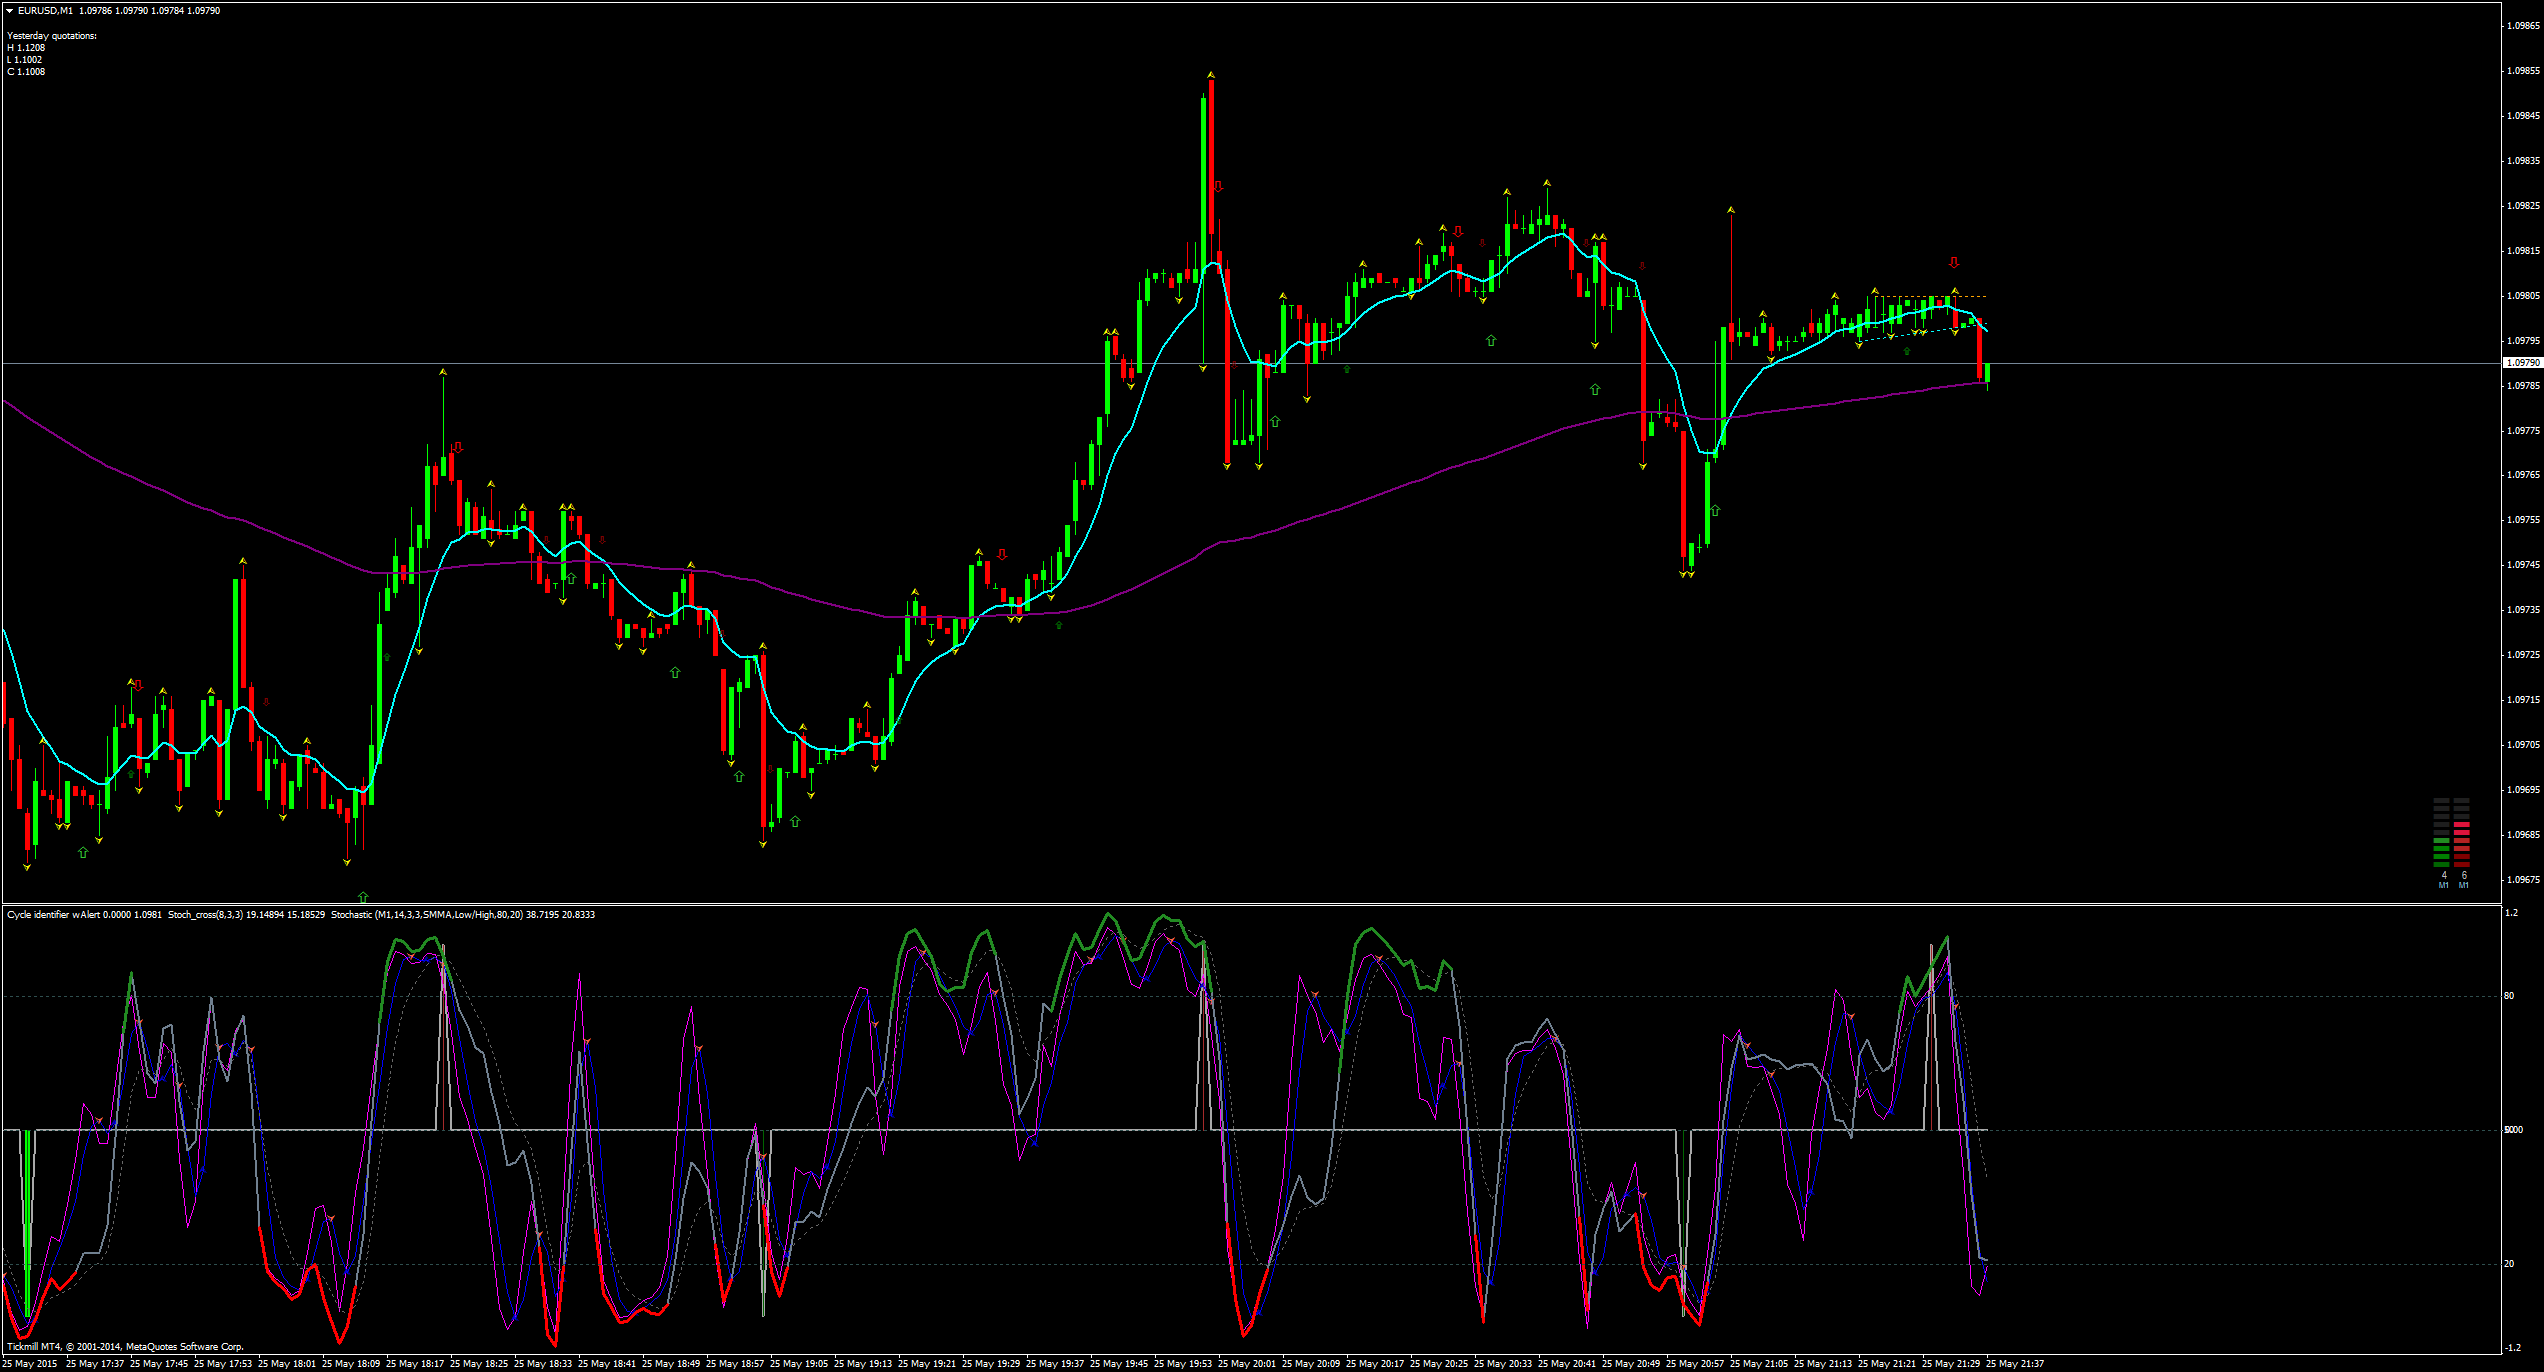
Task: Click the EURUSD,M1 symbol label
Action: (45, 11)
